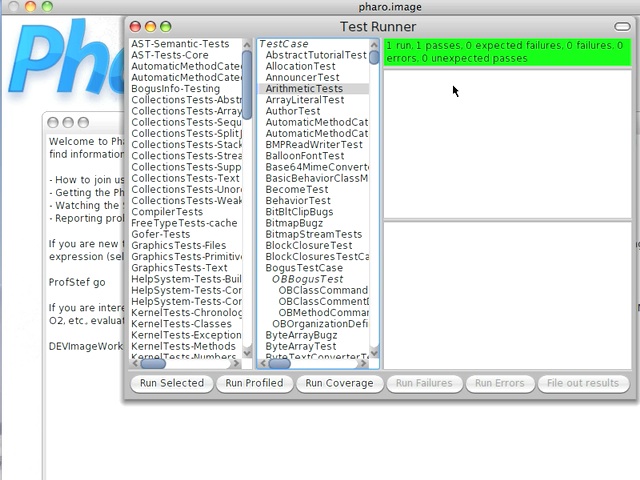Click left arrow of package list horizontal scrollbar
The width and height of the screenshot is (640, 480).
coord(135,363)
